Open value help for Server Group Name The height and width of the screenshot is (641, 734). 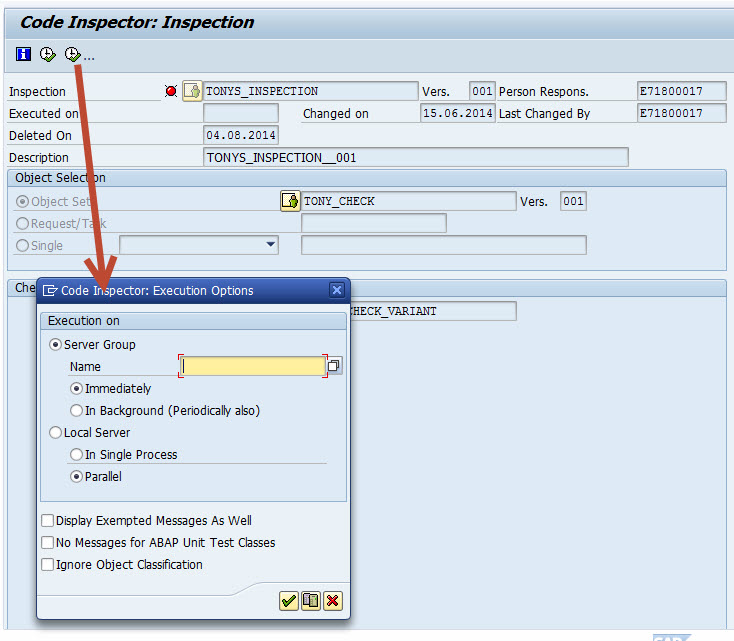(334, 366)
